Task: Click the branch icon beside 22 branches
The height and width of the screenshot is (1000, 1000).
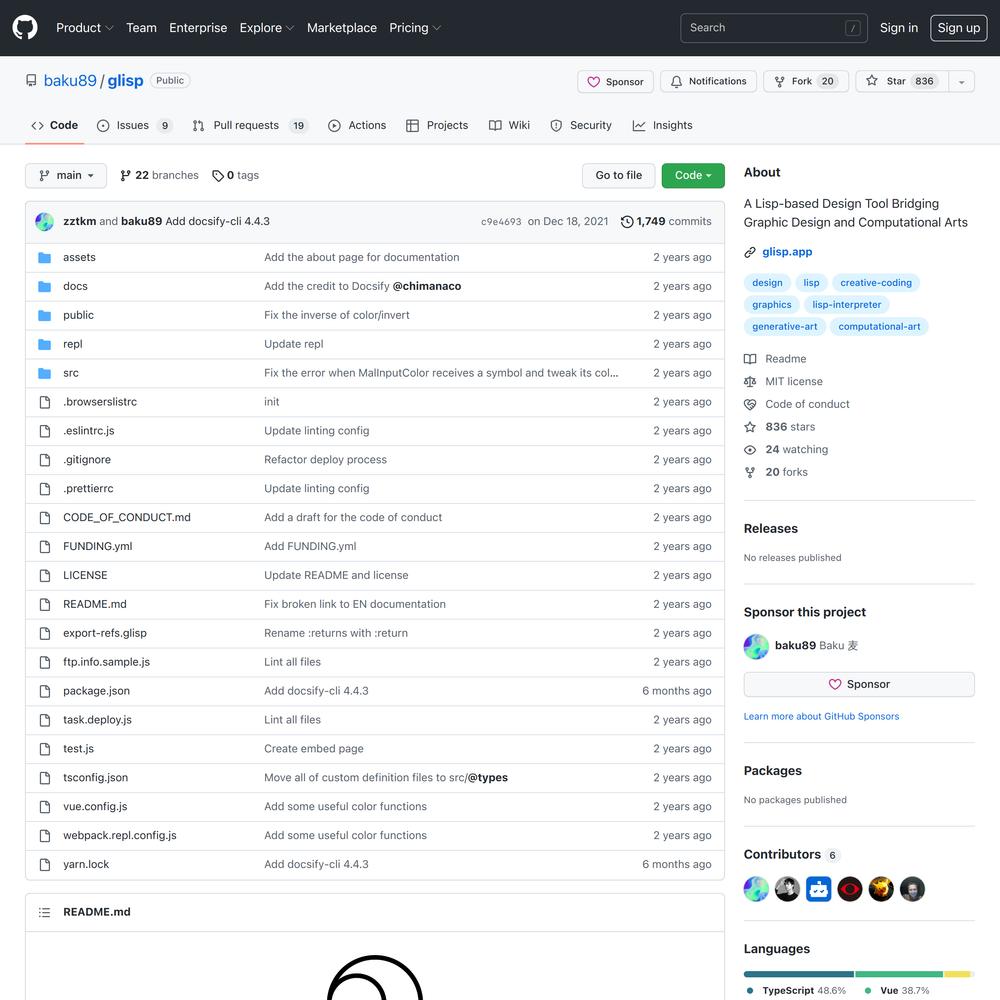Action: [126, 175]
